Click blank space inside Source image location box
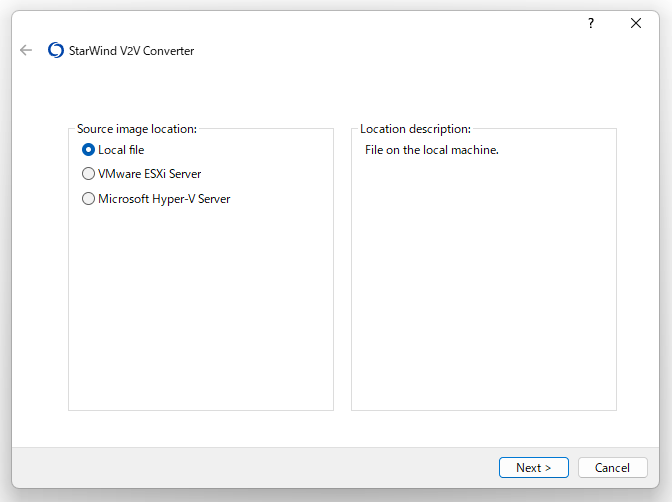Image resolution: width=672 pixels, height=502 pixels. pyautogui.click(x=201, y=309)
